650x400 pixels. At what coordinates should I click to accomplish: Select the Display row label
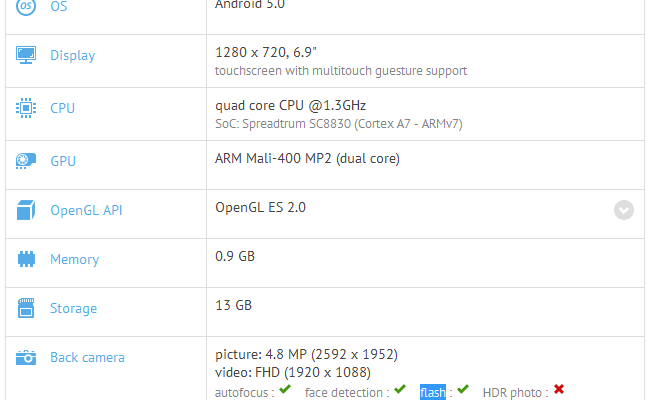click(x=72, y=56)
